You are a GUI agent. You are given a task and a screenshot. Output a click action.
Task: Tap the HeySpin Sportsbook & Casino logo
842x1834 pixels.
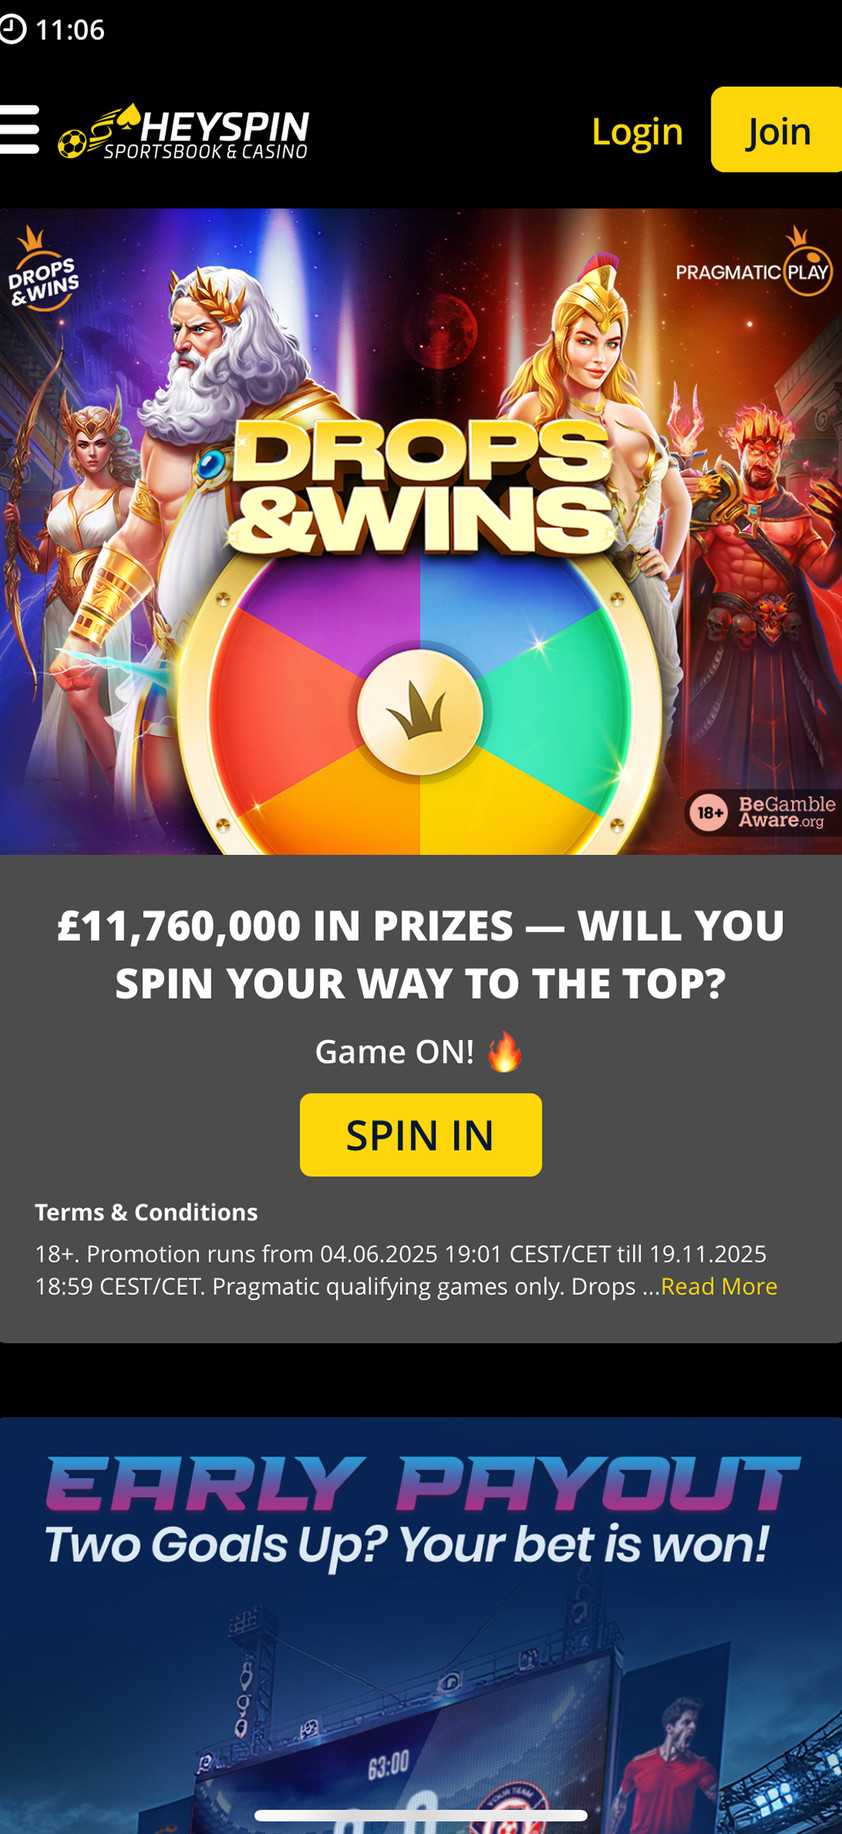pos(183,132)
